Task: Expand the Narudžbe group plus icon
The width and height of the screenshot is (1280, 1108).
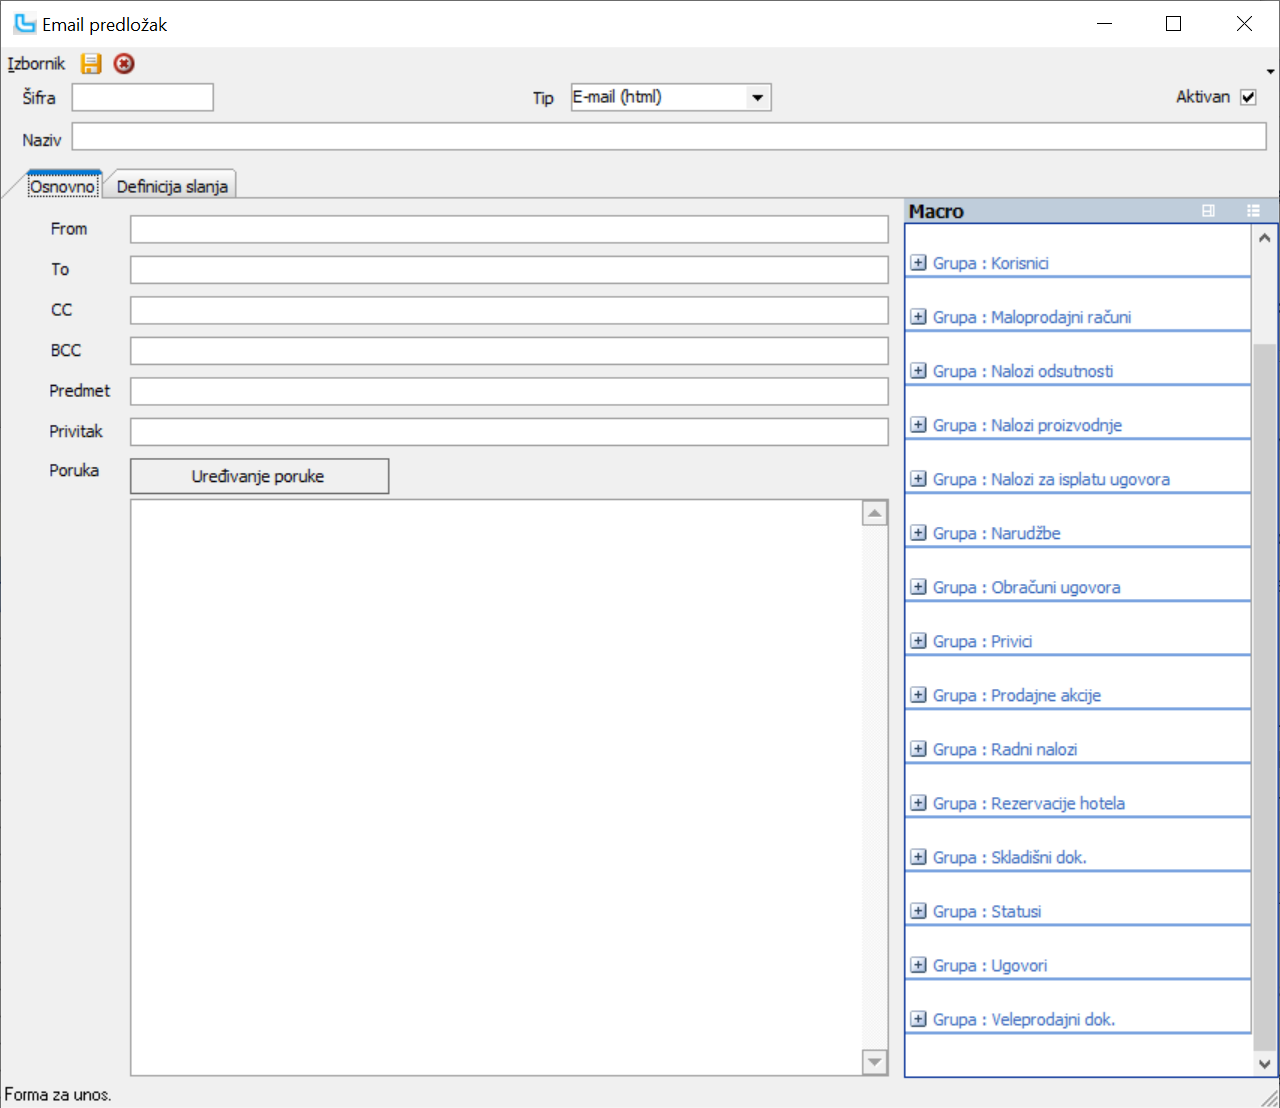Action: (x=918, y=533)
